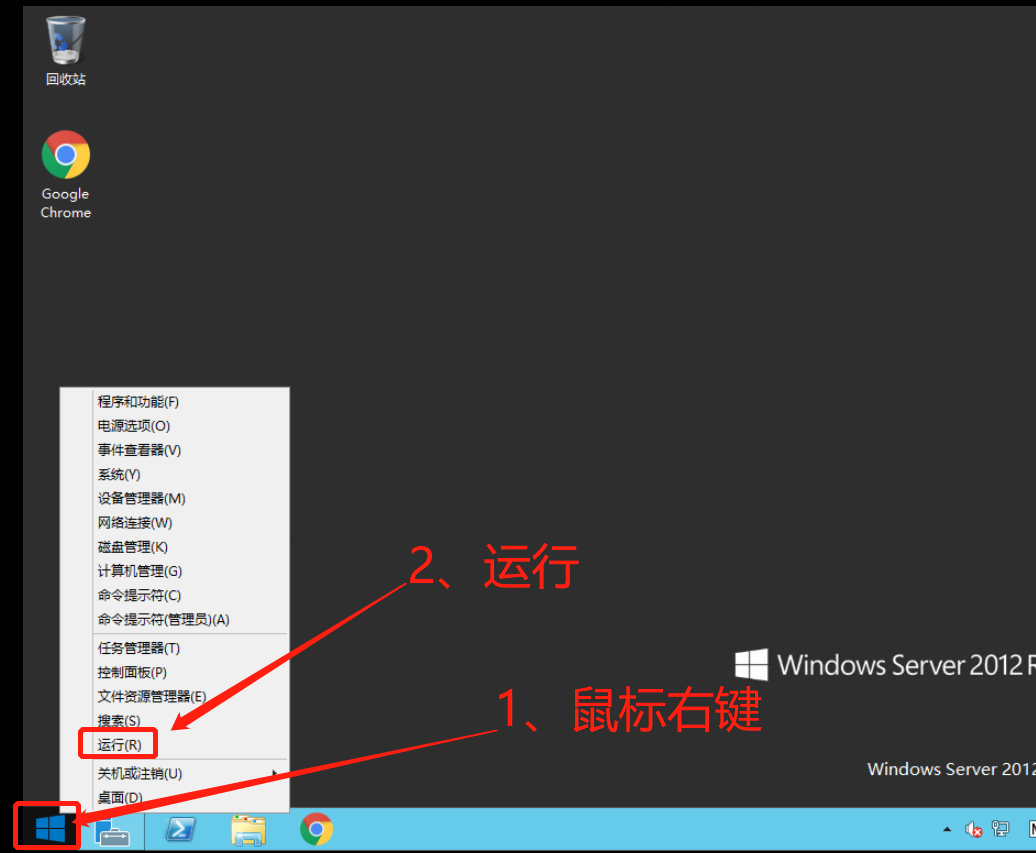This screenshot has width=1036, height=853.
Task: Open the network status tray icon
Action: 1000,829
